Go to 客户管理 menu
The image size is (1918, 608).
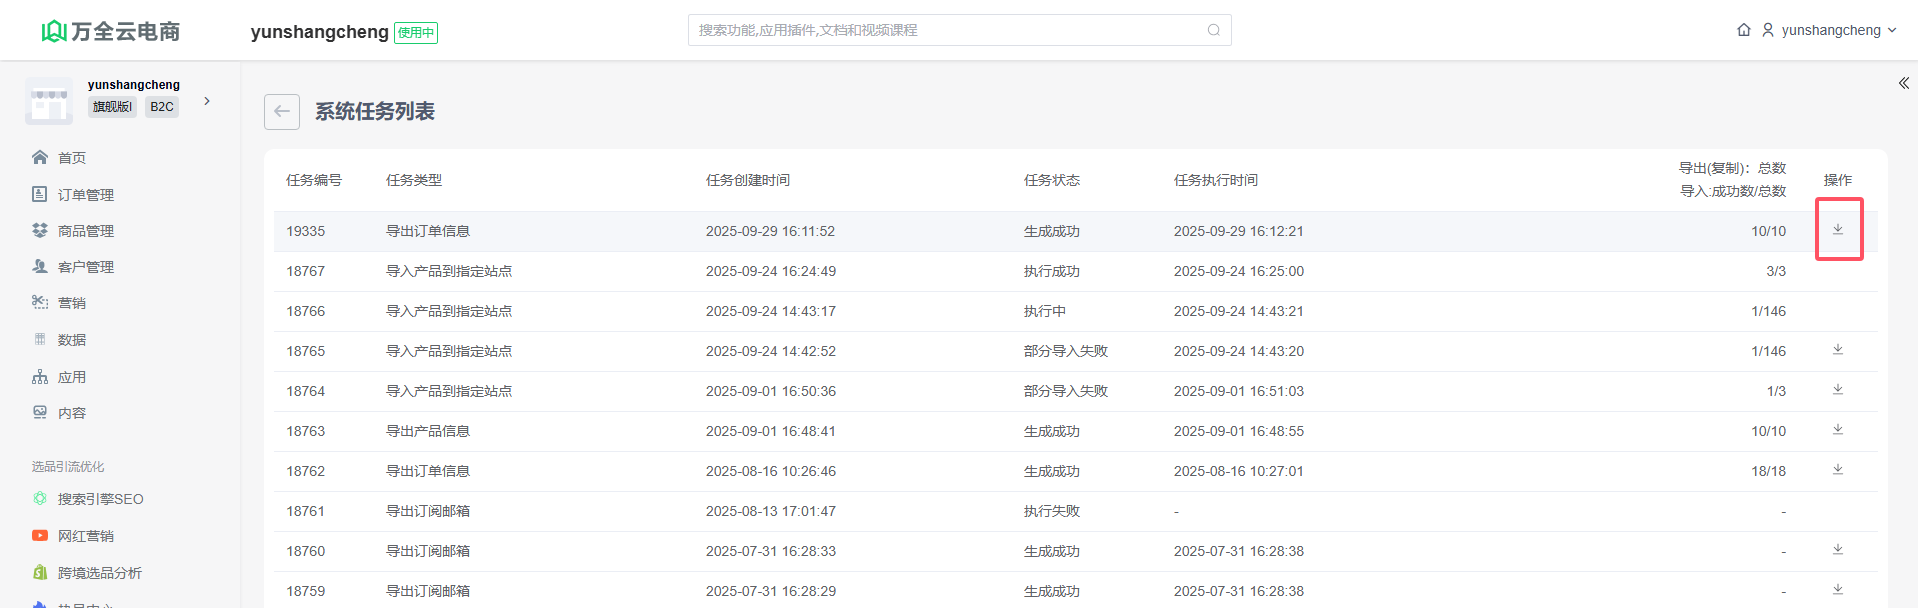(x=85, y=267)
